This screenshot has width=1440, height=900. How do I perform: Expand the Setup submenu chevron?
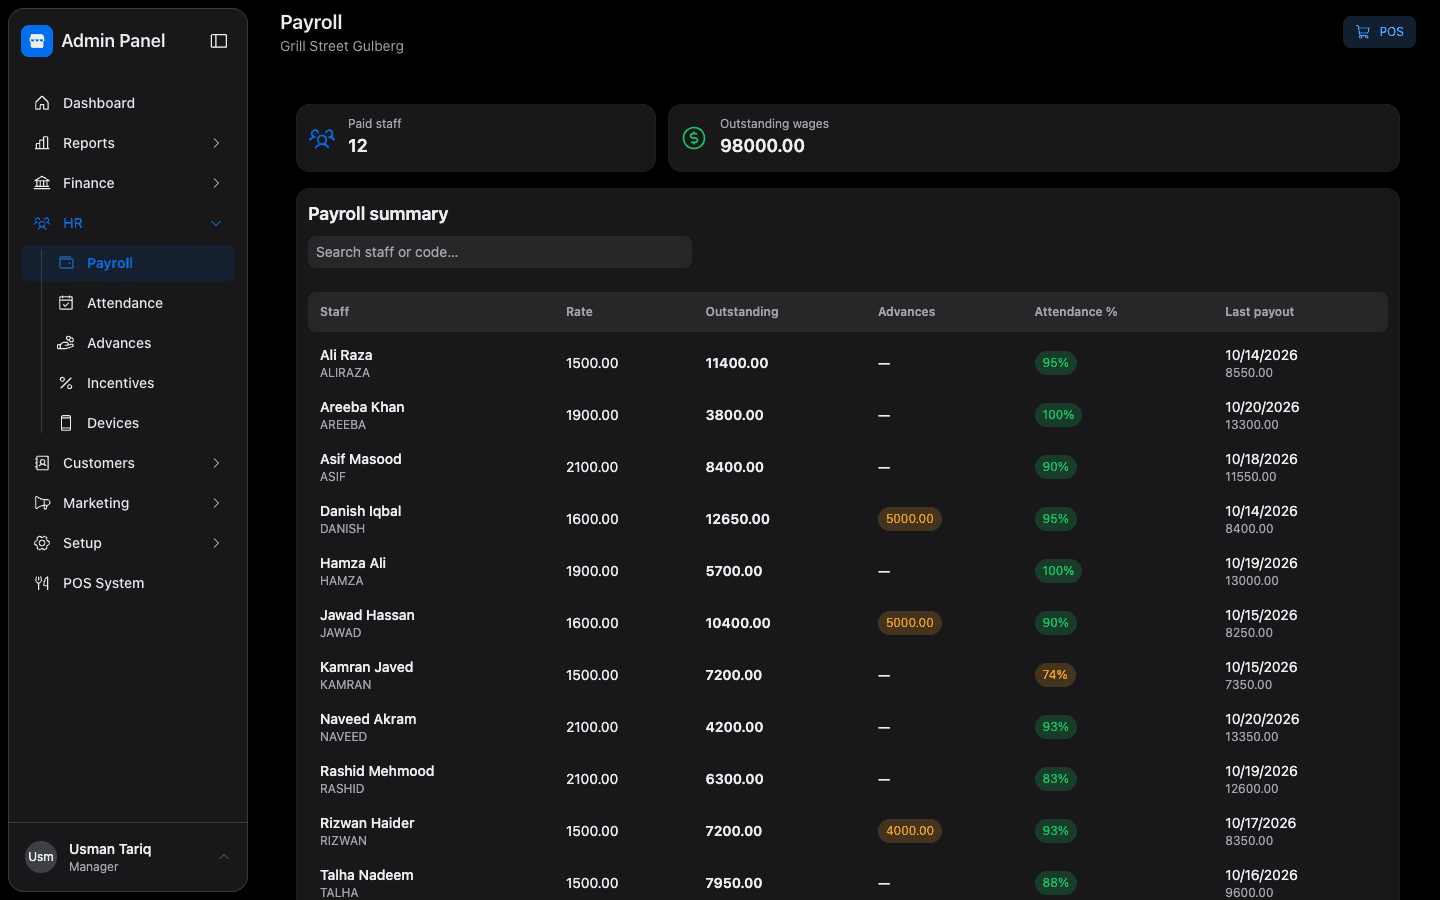[x=216, y=543]
